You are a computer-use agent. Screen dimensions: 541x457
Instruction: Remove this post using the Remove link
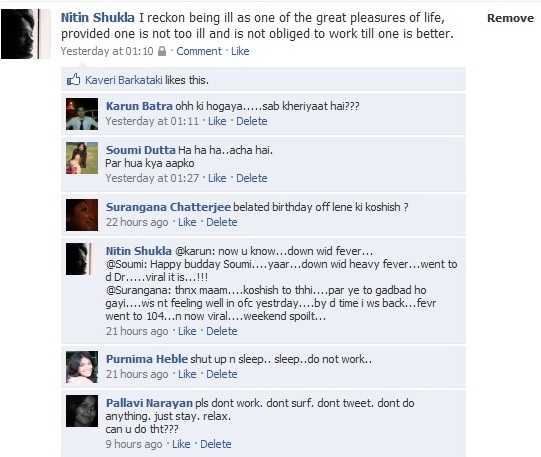510,18
